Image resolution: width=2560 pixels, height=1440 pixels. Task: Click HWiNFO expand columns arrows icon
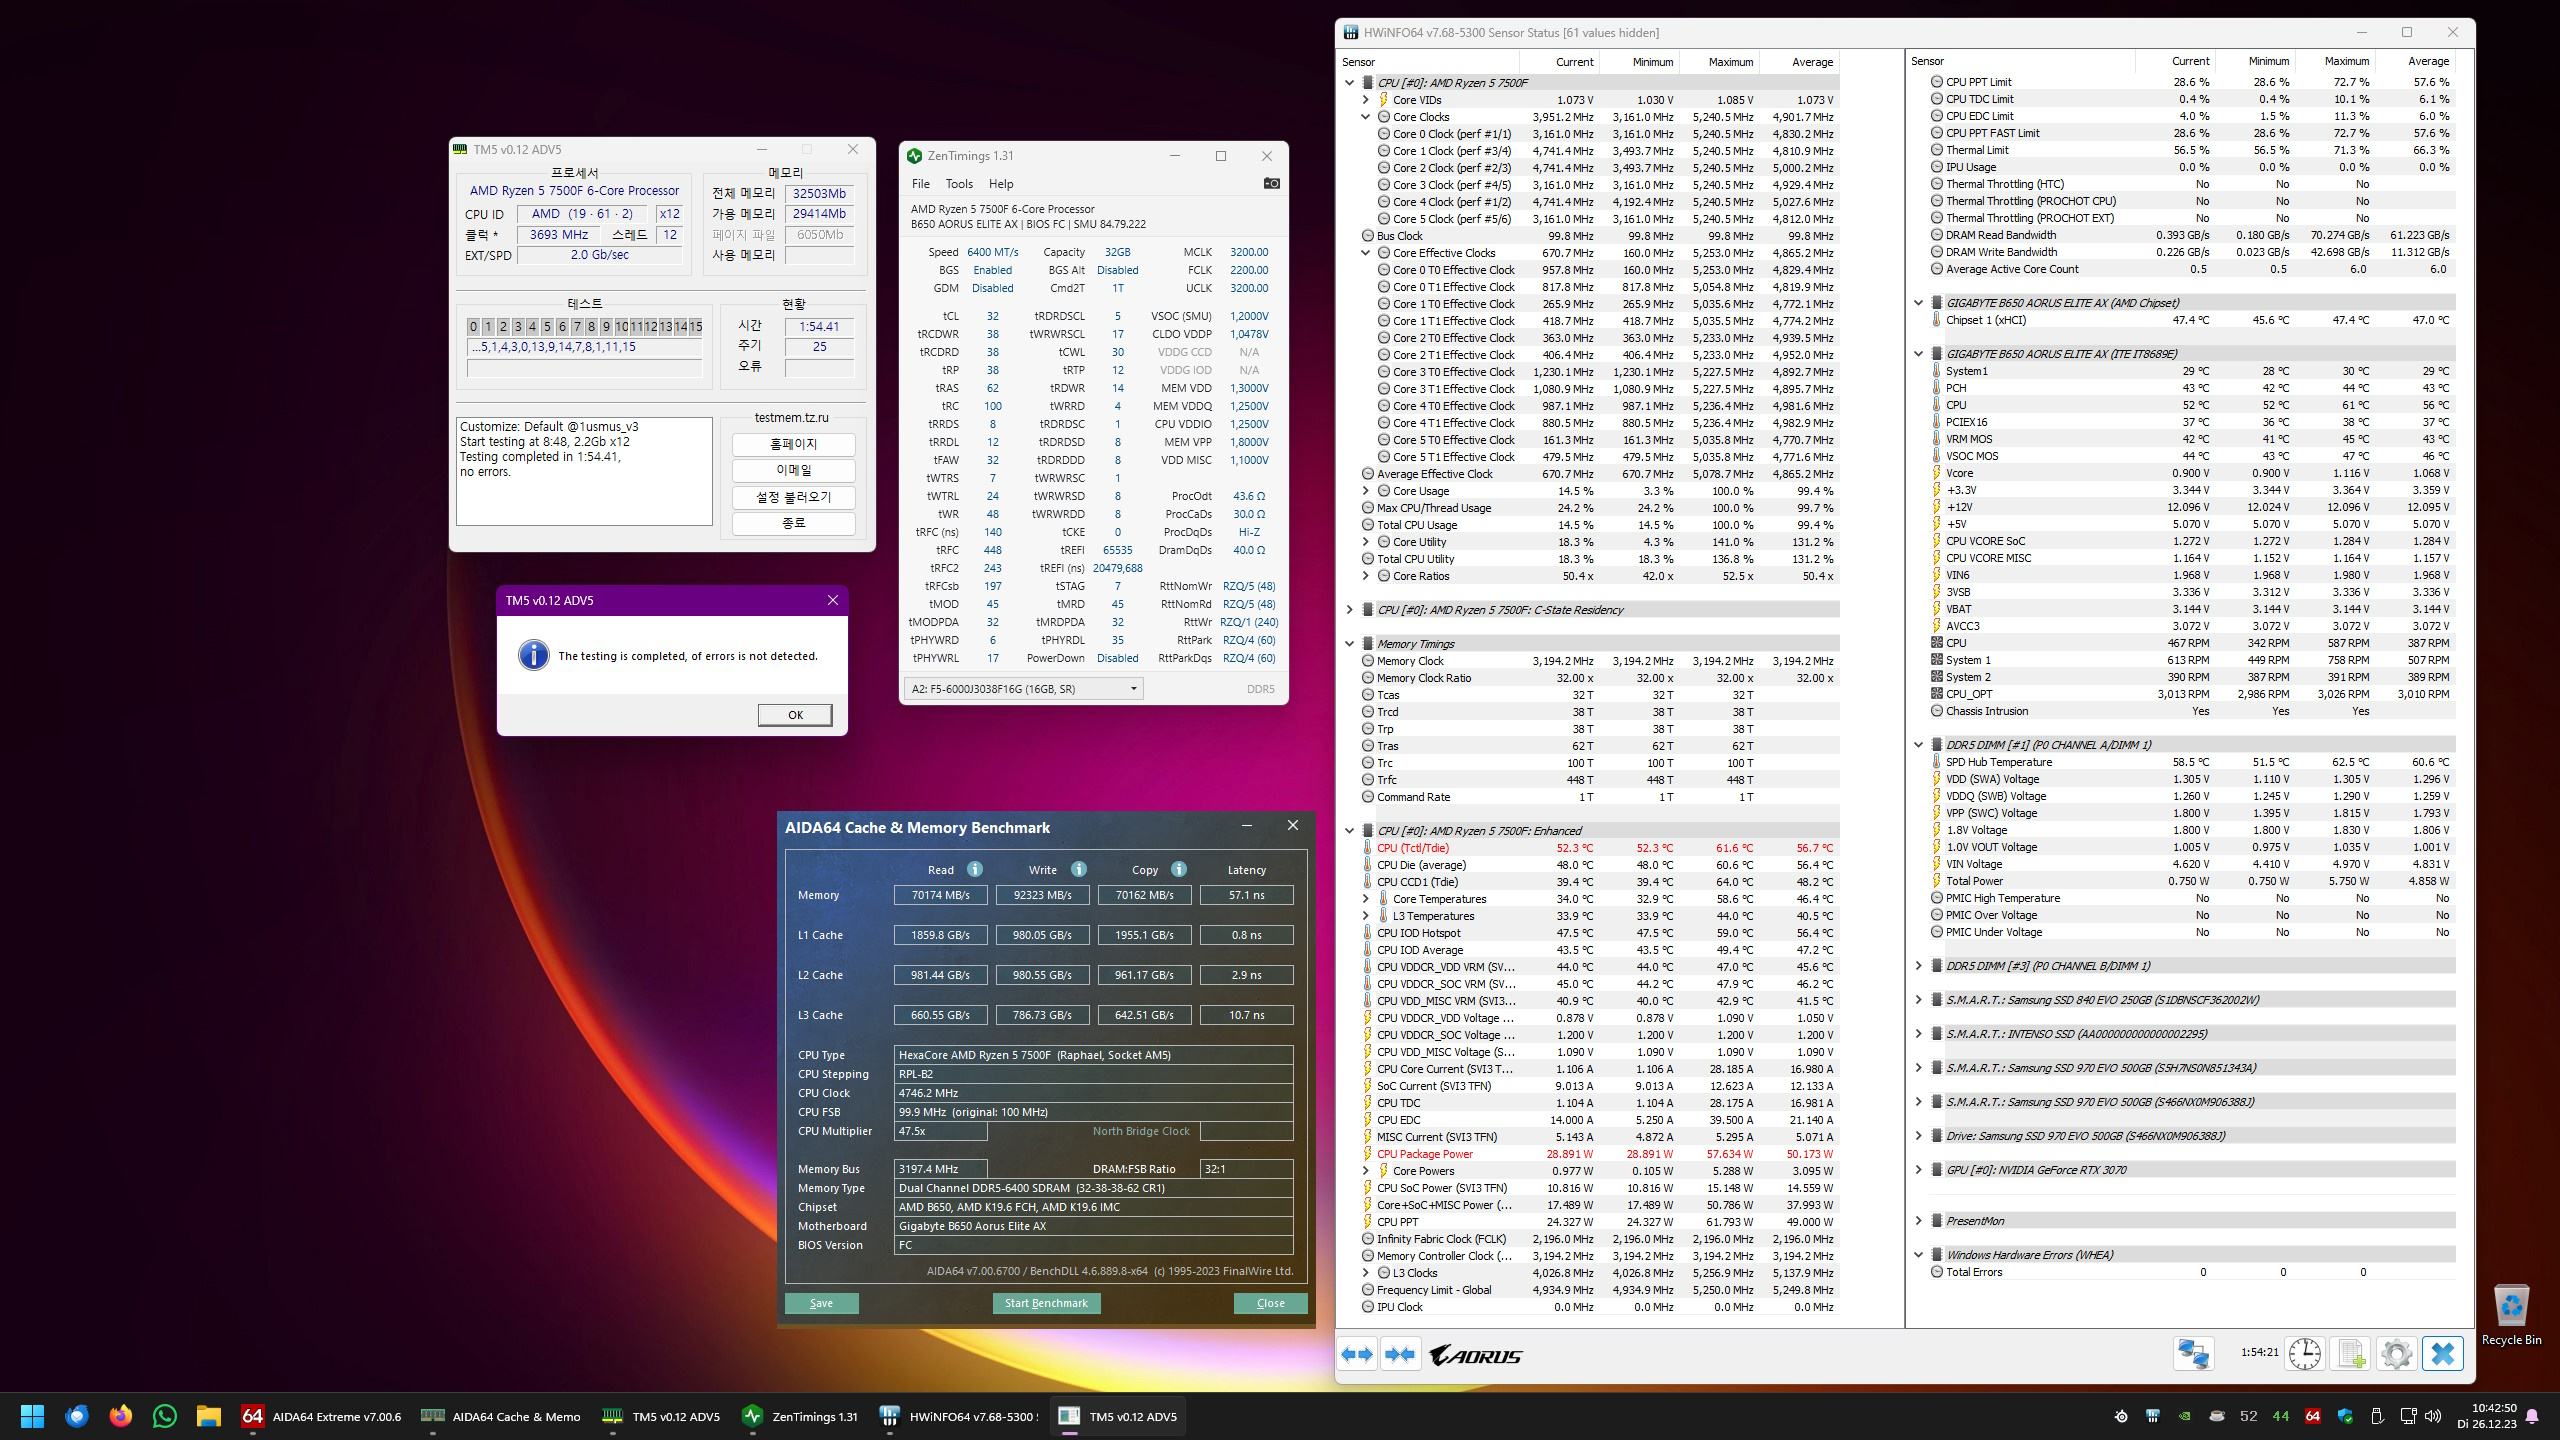tap(1357, 1354)
